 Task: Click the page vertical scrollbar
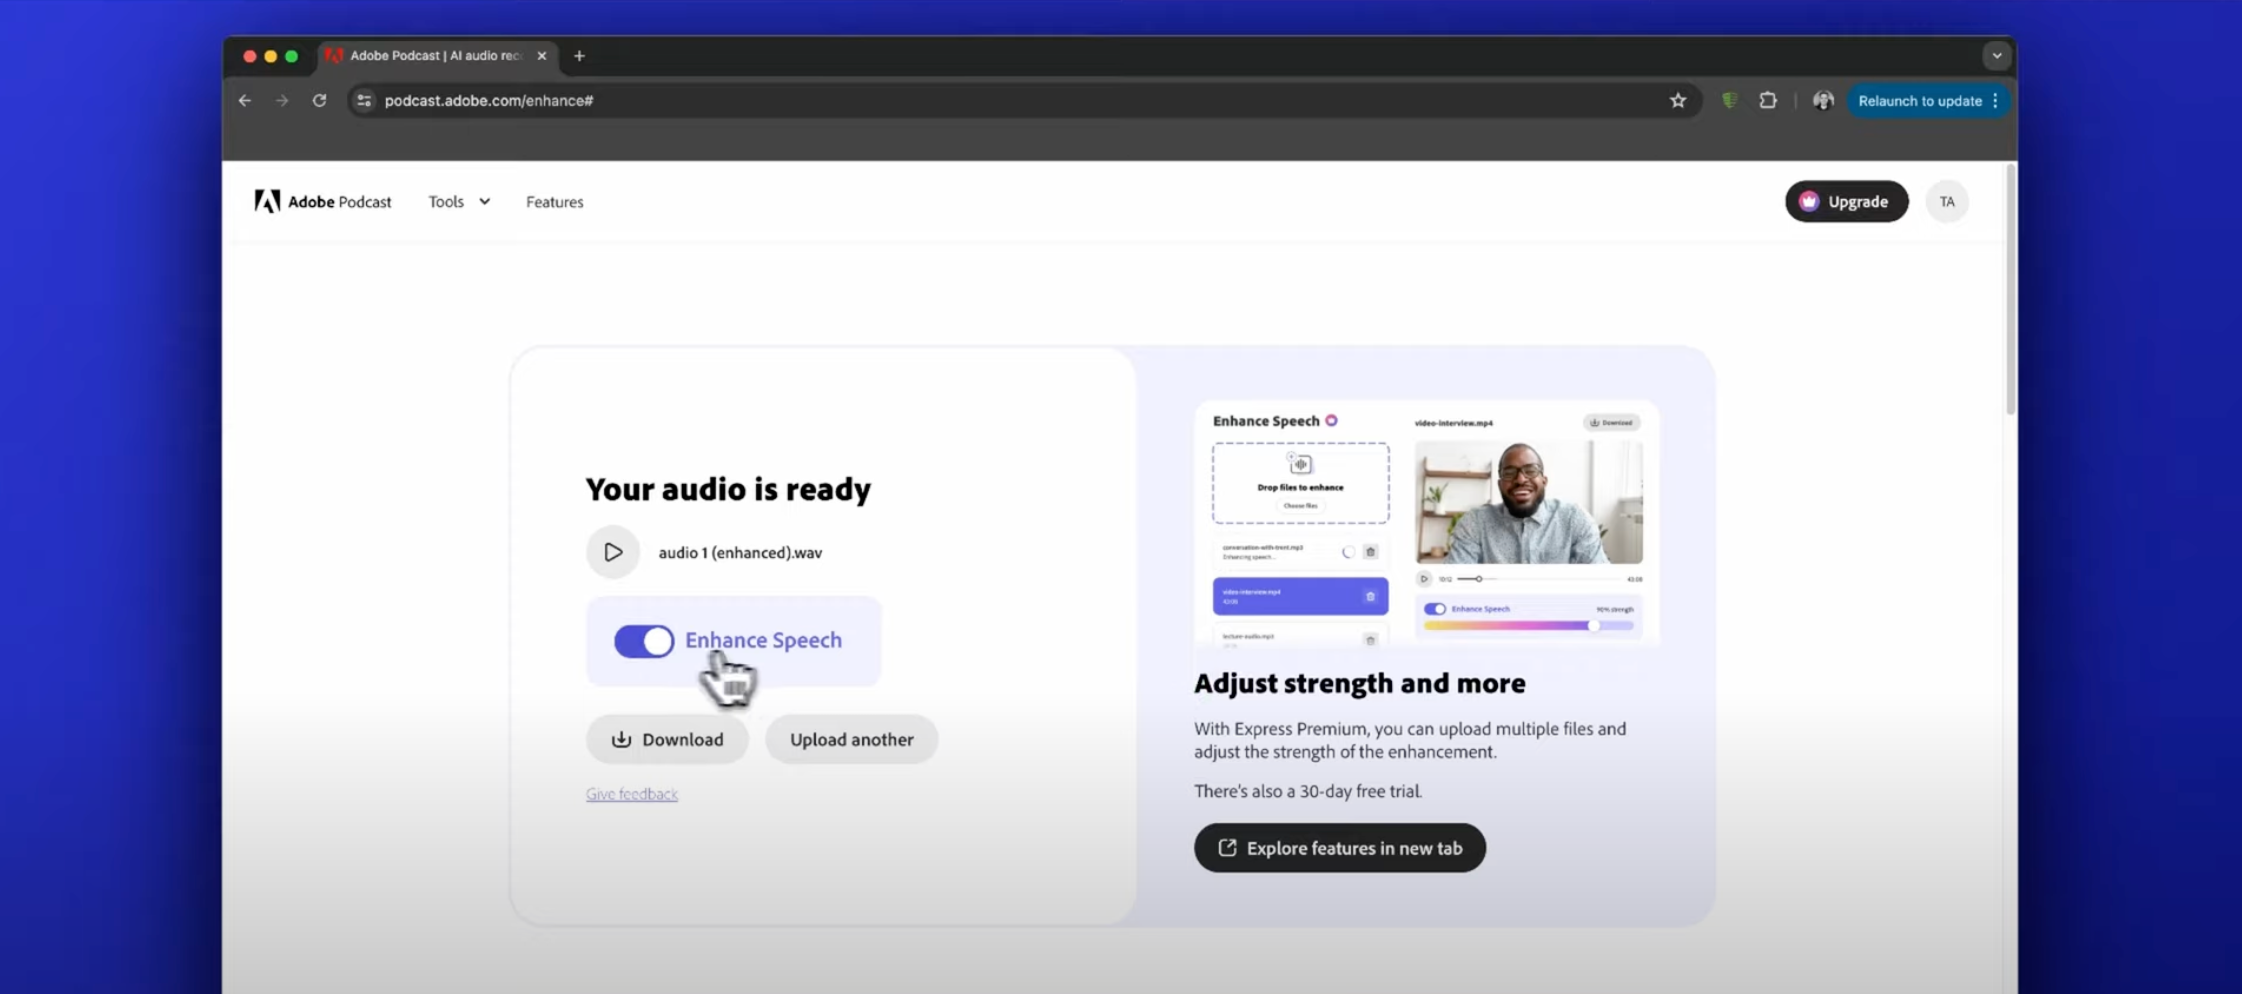pyautogui.click(x=2010, y=290)
